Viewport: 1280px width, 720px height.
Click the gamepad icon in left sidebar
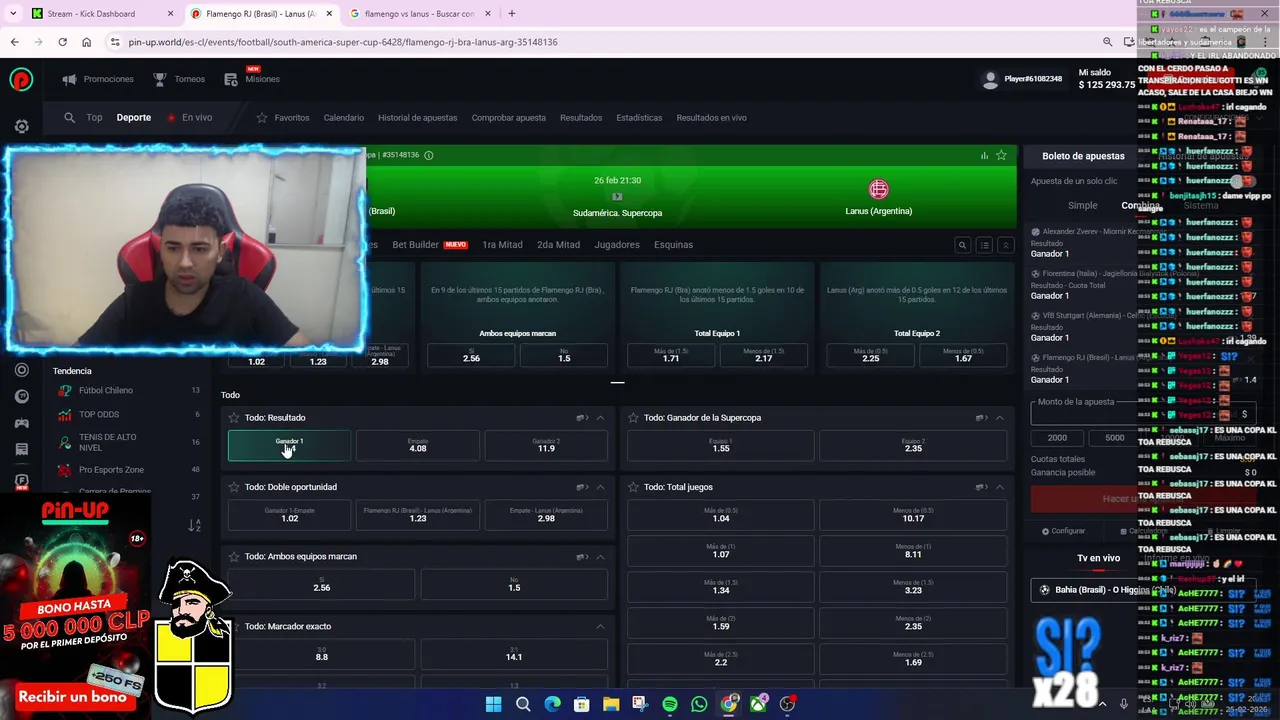click(x=22, y=423)
